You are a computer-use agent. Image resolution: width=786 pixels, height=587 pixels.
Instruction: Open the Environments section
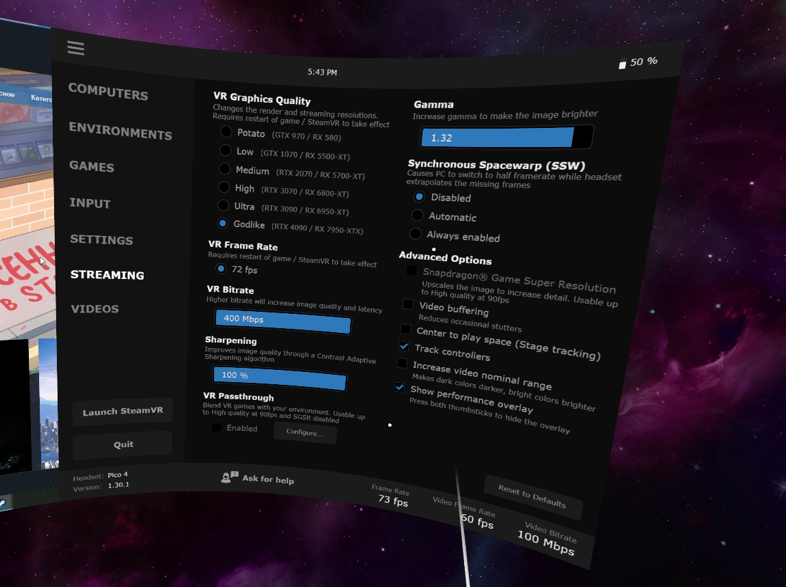pyautogui.click(x=120, y=130)
